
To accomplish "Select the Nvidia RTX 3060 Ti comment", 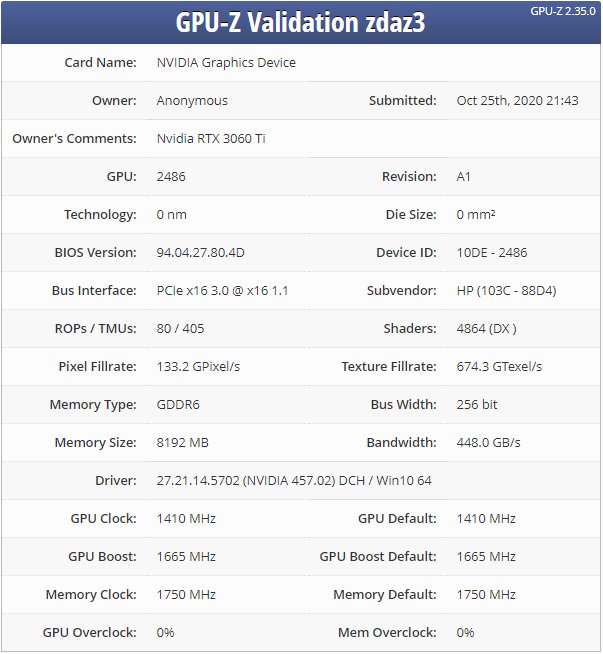I will 211,139.
